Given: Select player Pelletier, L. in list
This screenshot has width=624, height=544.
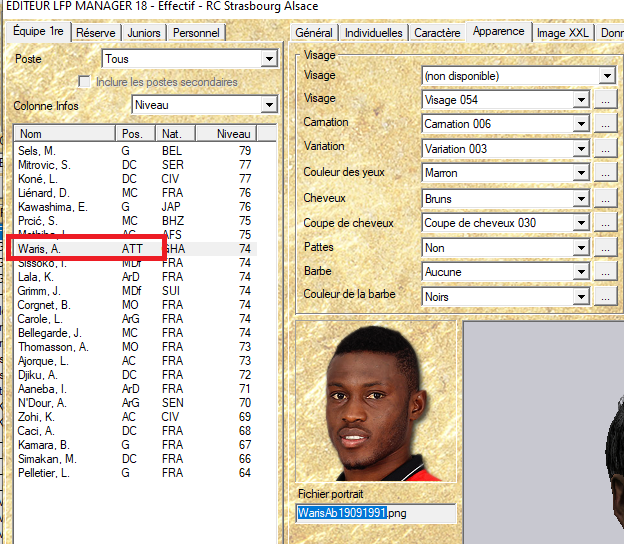Looking at the screenshot, I should point(135,473).
